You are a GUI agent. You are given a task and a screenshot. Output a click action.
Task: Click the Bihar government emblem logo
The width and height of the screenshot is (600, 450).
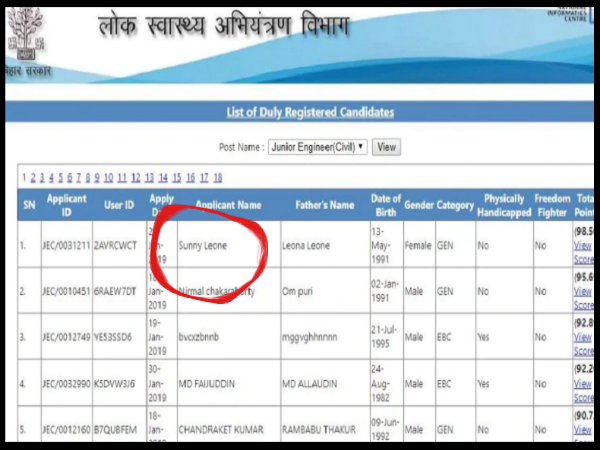coord(26,34)
